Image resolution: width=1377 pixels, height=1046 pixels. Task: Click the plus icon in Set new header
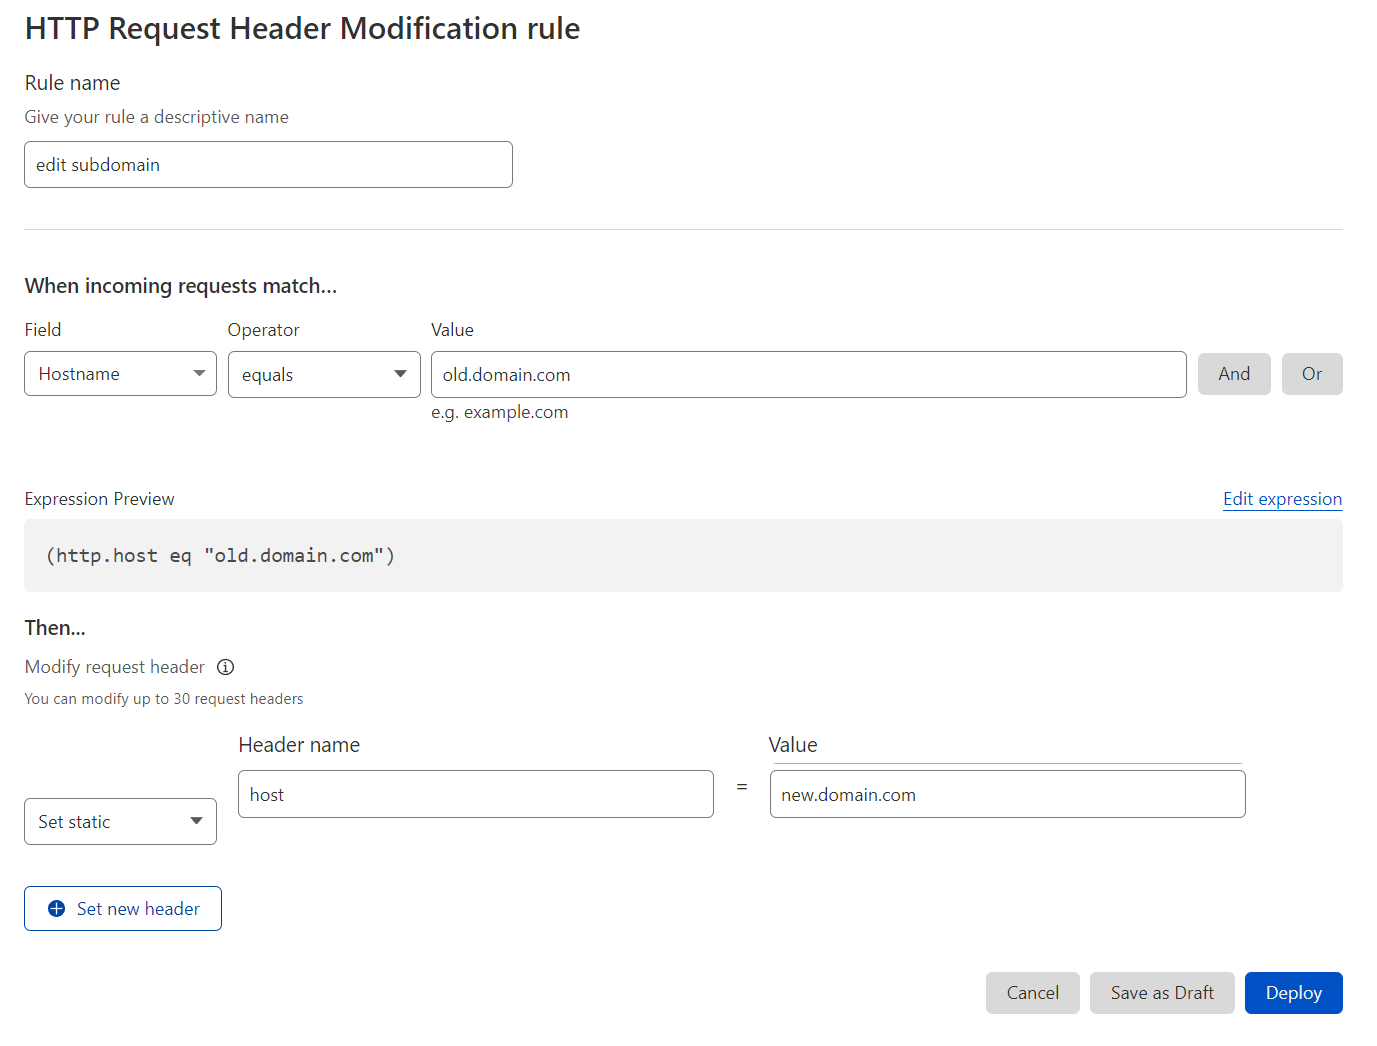pos(57,909)
